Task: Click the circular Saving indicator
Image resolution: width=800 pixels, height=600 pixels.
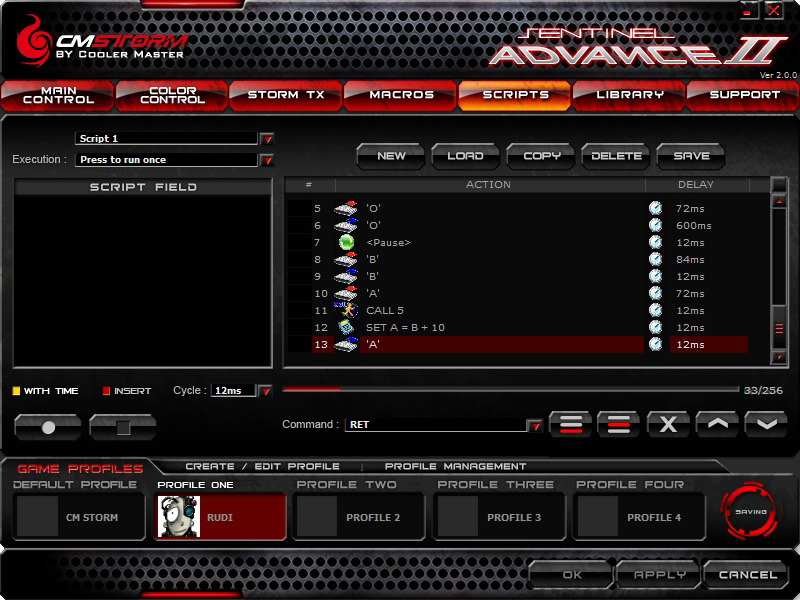Action: click(751, 511)
